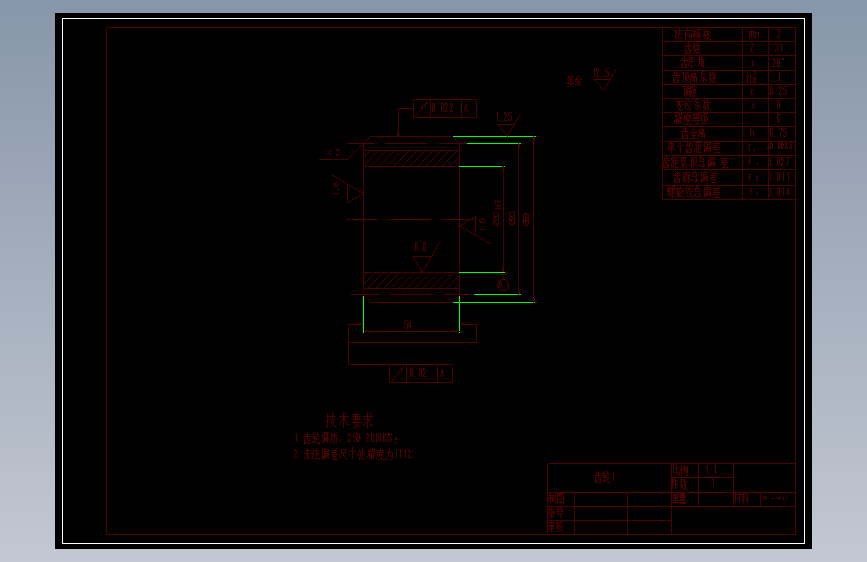
Task: Select the Mn symbol cell
Action: coord(754,34)
